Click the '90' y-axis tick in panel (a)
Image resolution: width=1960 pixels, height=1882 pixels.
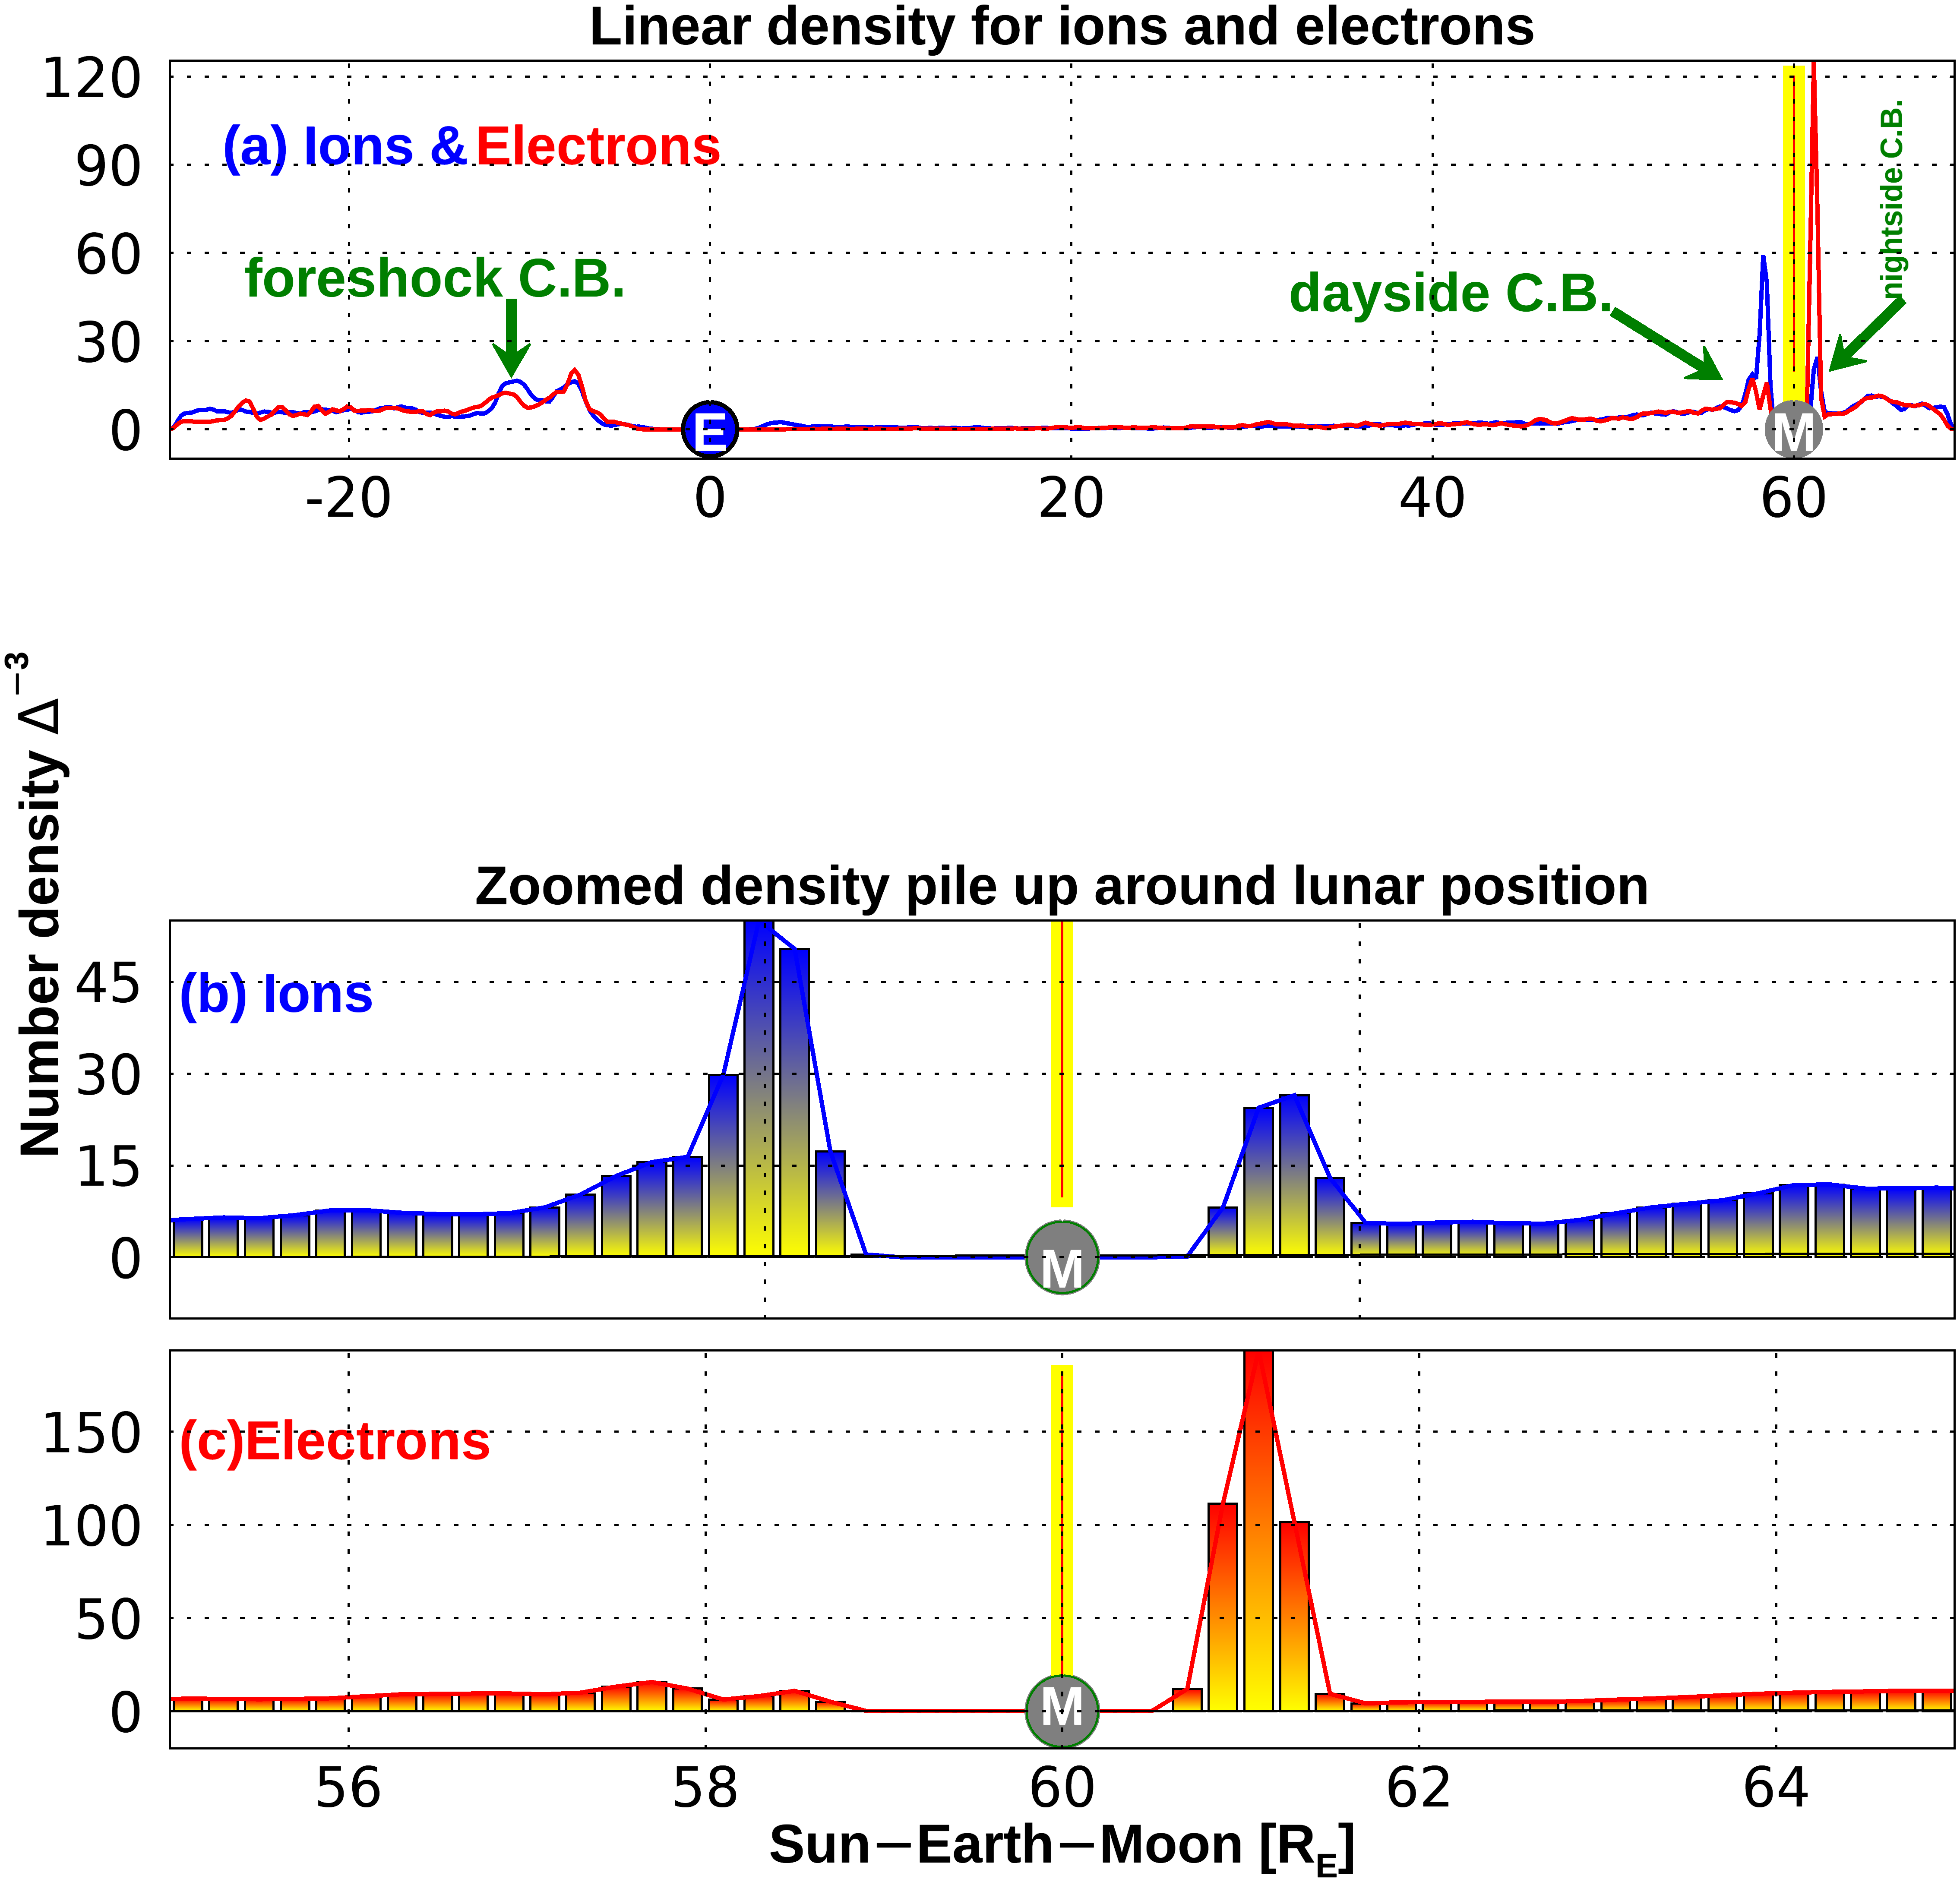click(109, 166)
